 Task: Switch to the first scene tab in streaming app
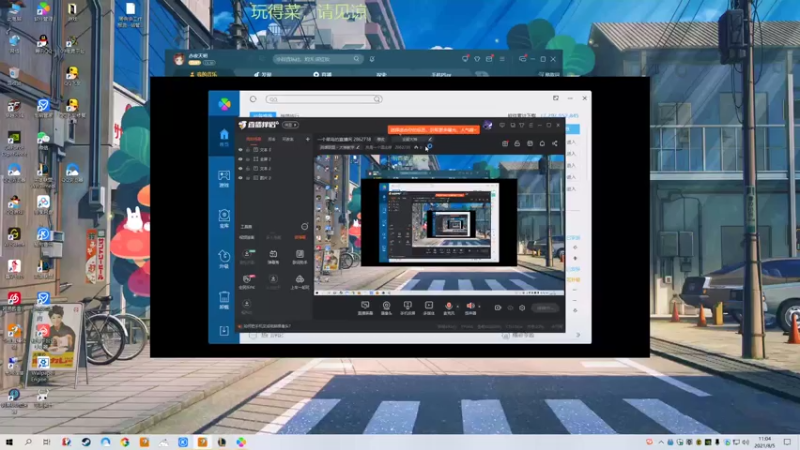point(254,139)
